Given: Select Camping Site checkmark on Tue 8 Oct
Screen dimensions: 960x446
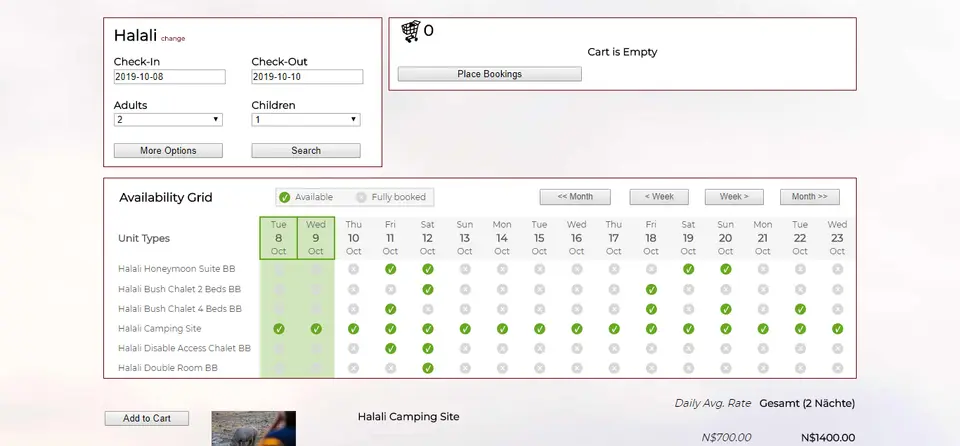Looking at the screenshot, I should [x=279, y=329].
